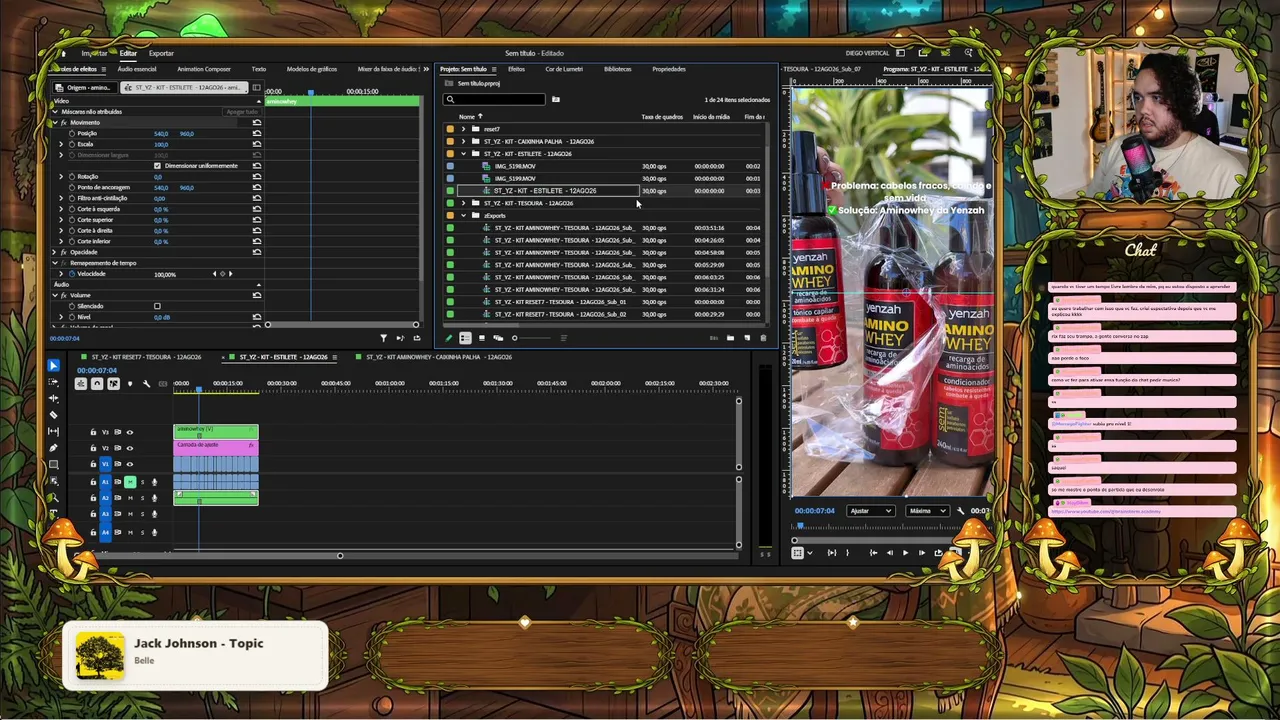The width and height of the screenshot is (1280, 720).
Task: Open the Bibliotecas tab
Action: pos(617,69)
